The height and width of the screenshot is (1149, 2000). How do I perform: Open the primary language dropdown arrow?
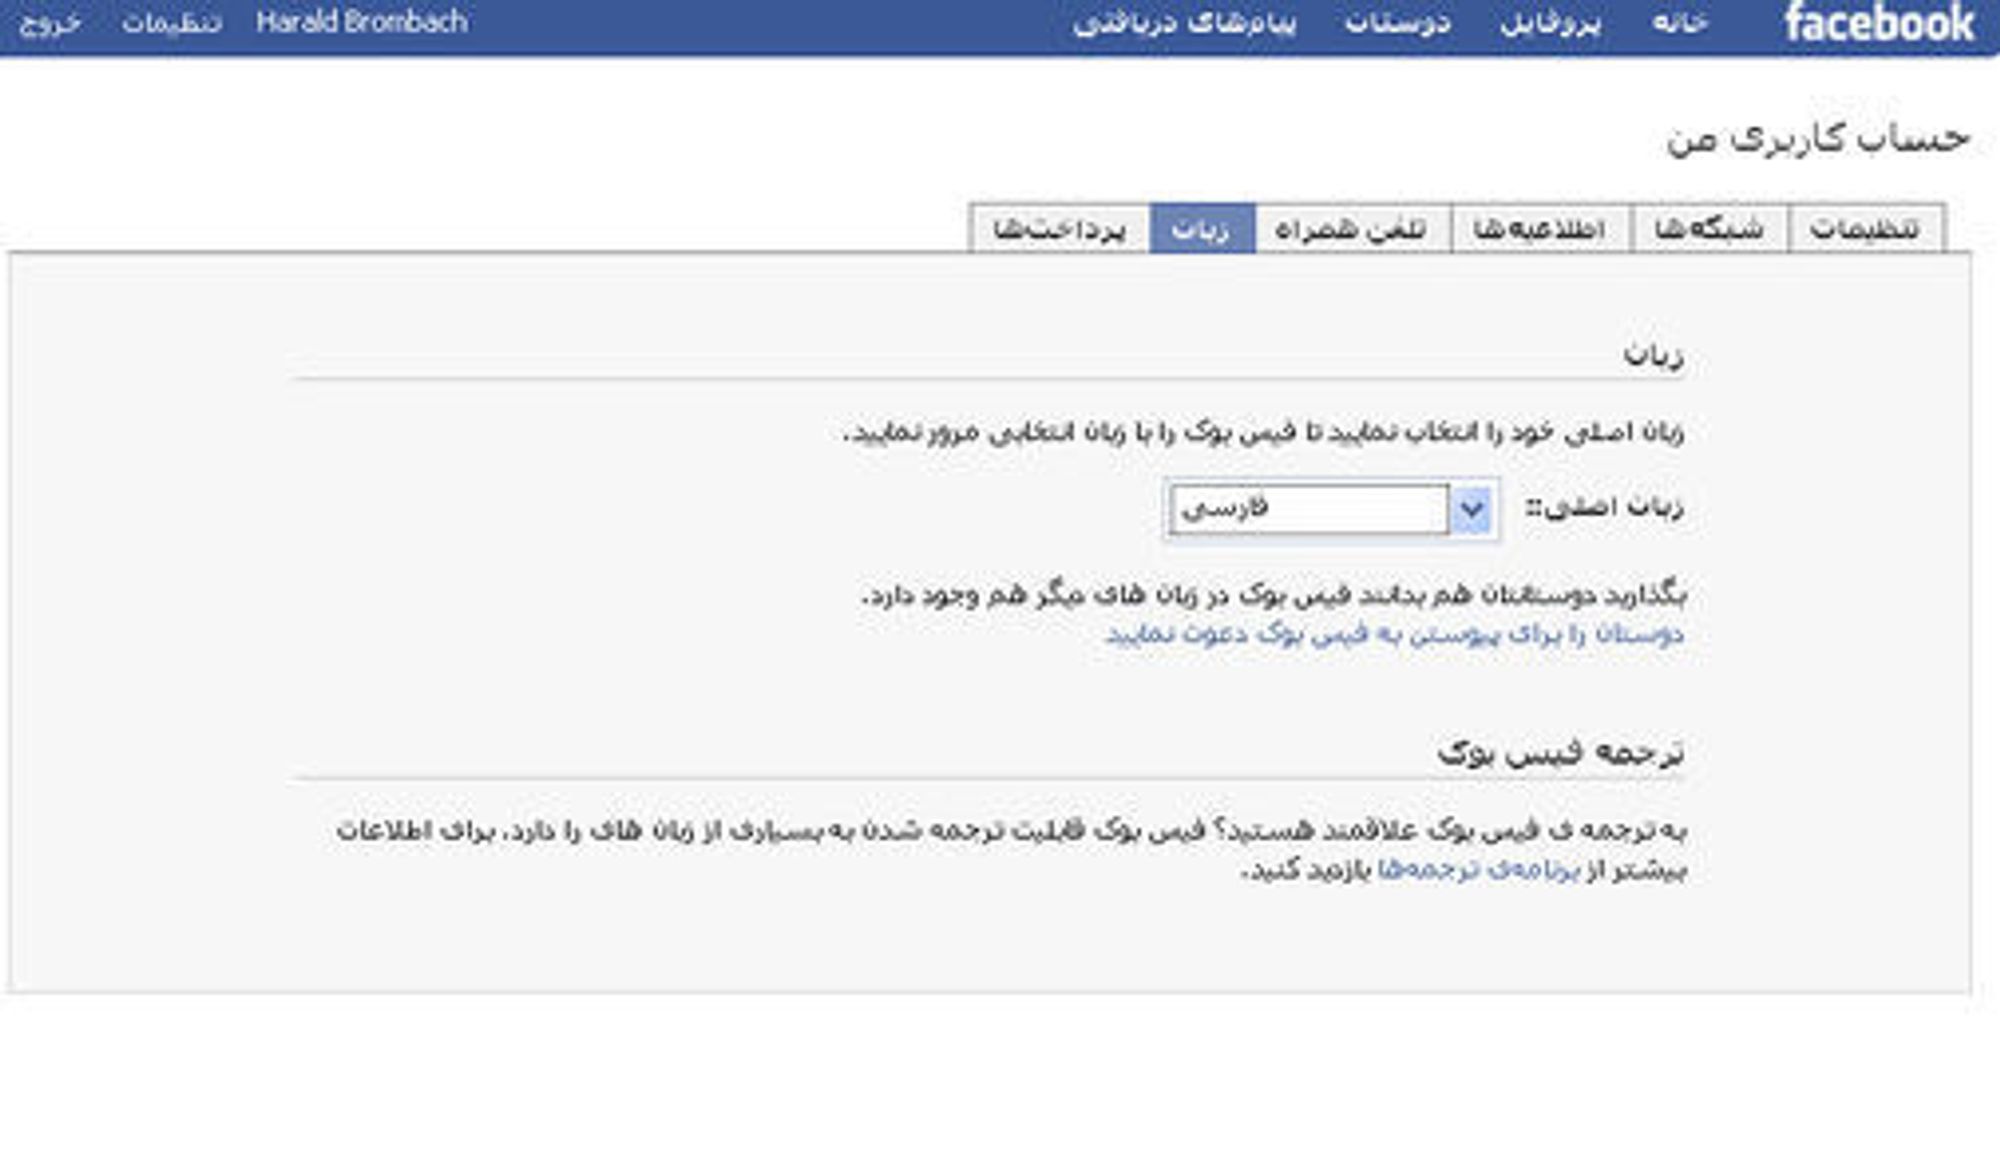tap(1470, 509)
